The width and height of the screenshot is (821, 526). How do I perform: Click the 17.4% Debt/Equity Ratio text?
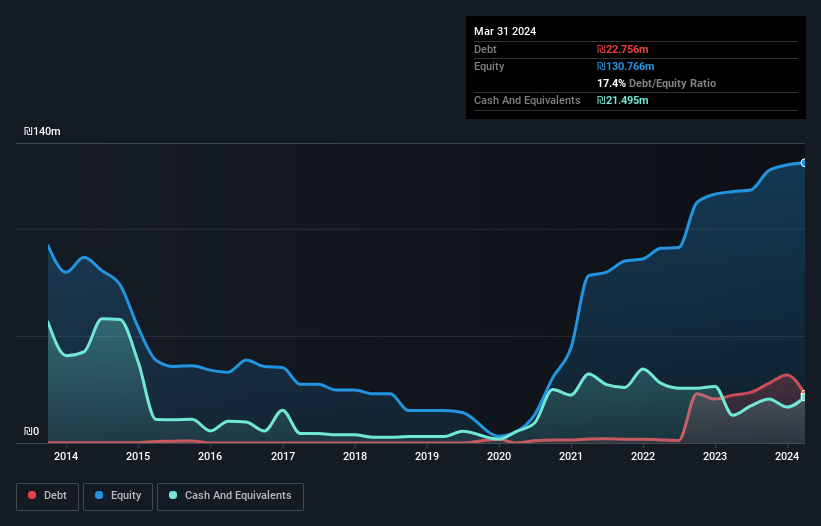click(657, 83)
